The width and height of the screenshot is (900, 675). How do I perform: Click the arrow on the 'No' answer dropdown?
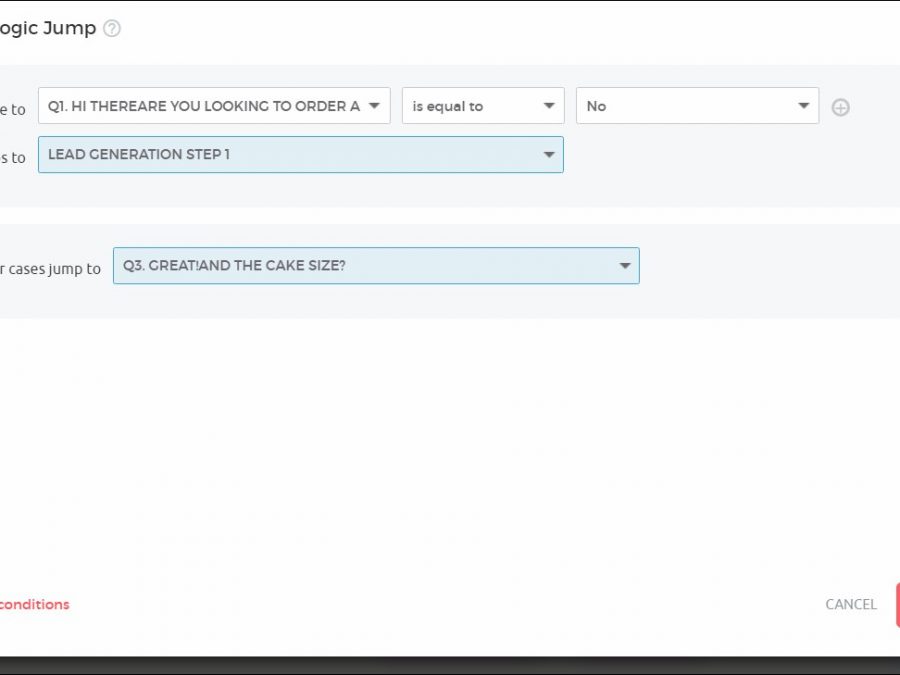[803, 106]
